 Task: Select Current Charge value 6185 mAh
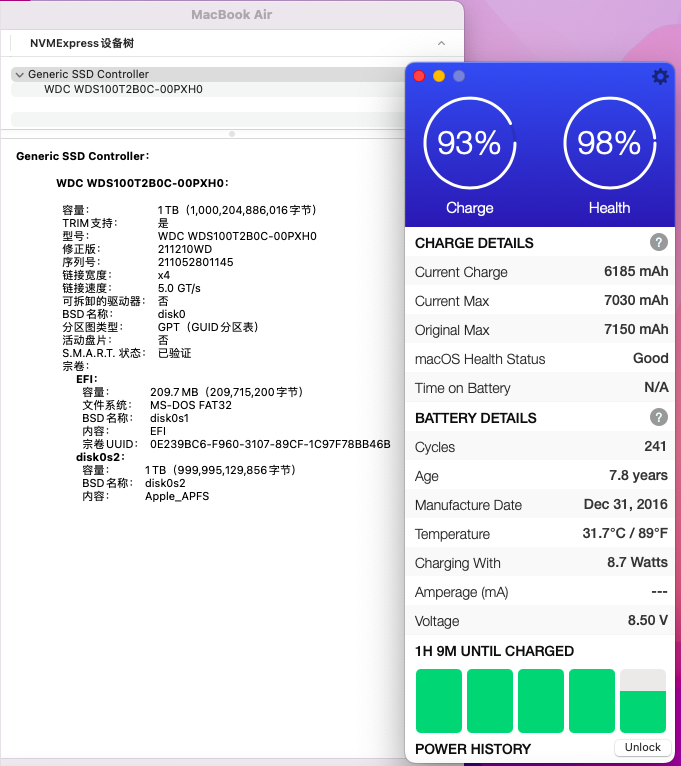click(x=636, y=272)
